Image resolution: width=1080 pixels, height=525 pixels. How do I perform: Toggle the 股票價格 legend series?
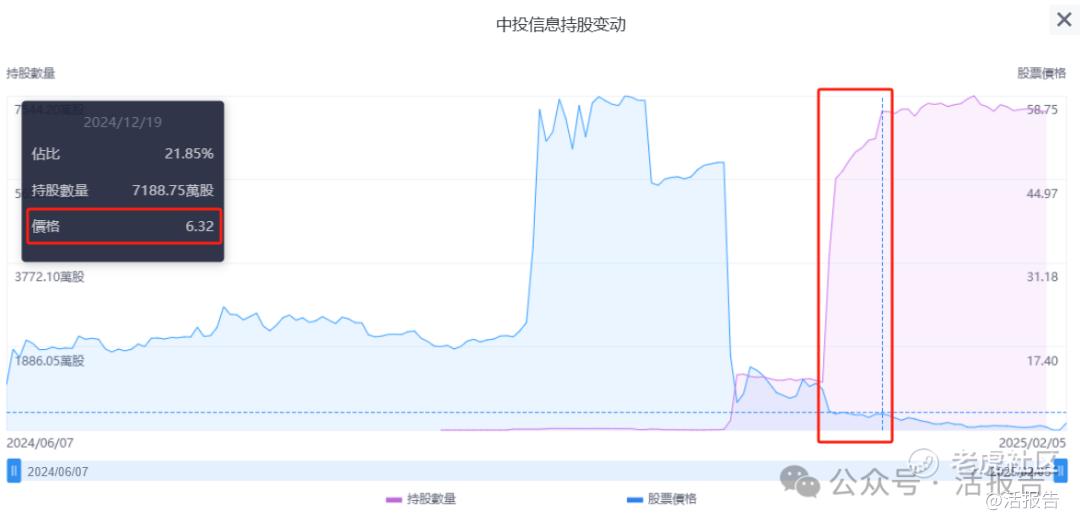point(672,499)
